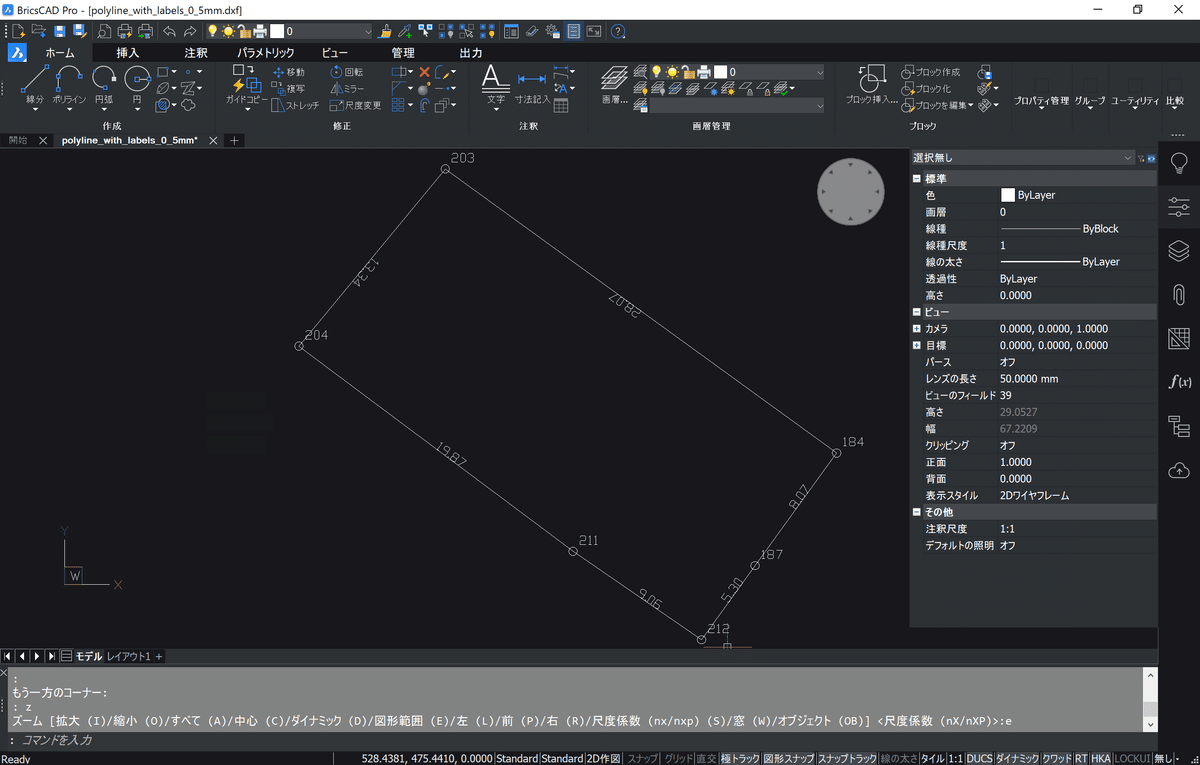Viewport: 1200px width, 765px height.
Task: Toggle グリッド in the status bar
Action: coord(678,758)
